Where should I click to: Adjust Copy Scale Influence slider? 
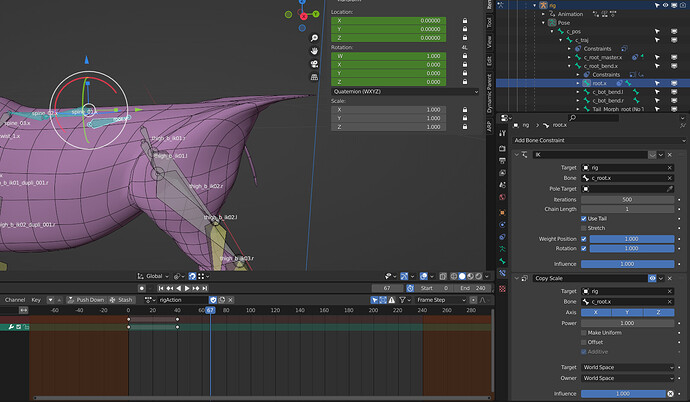click(623, 394)
